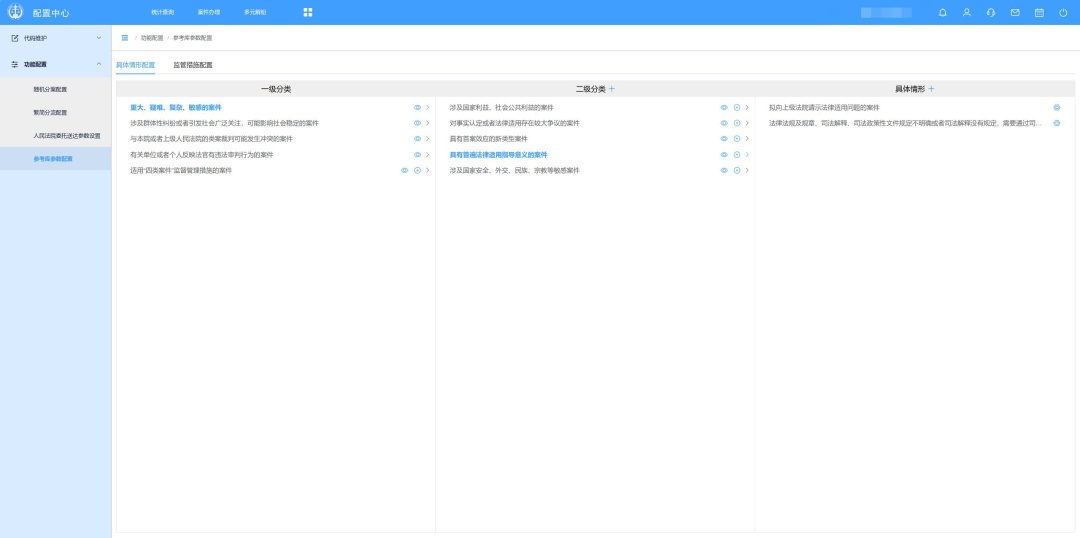Screen dimensions: 1080x538
Task: Switch to the 监管措施配置 tab
Action: coord(192,65)
